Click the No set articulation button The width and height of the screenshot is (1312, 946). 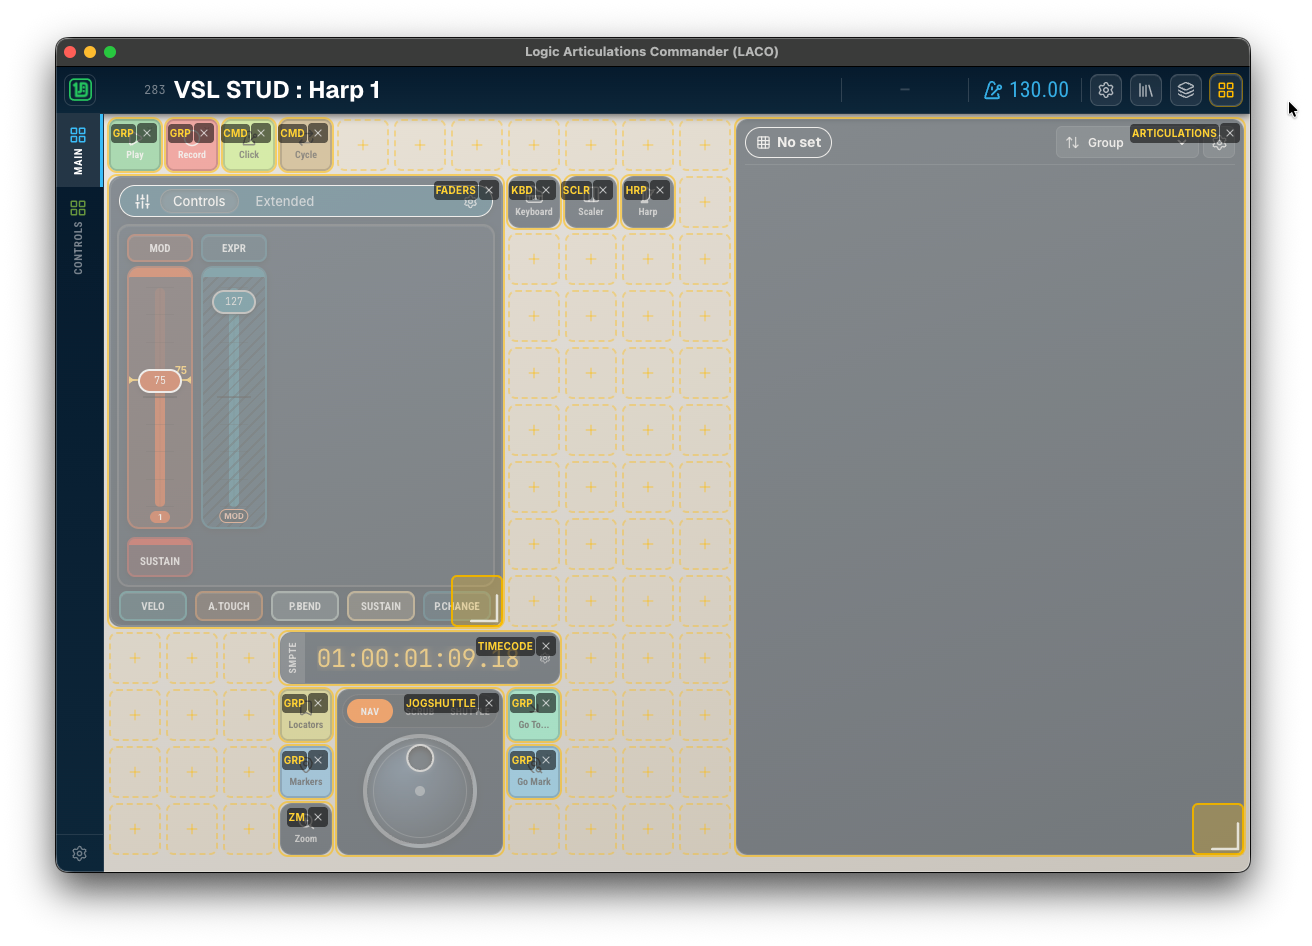(x=788, y=142)
